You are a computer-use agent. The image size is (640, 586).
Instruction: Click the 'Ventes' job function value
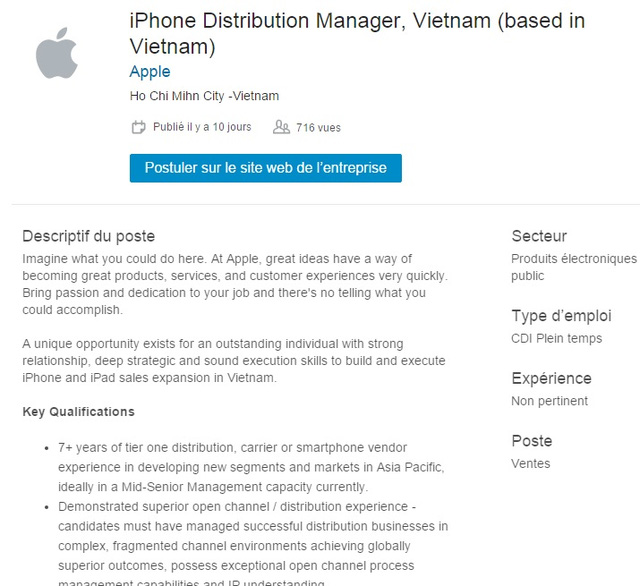click(x=530, y=463)
